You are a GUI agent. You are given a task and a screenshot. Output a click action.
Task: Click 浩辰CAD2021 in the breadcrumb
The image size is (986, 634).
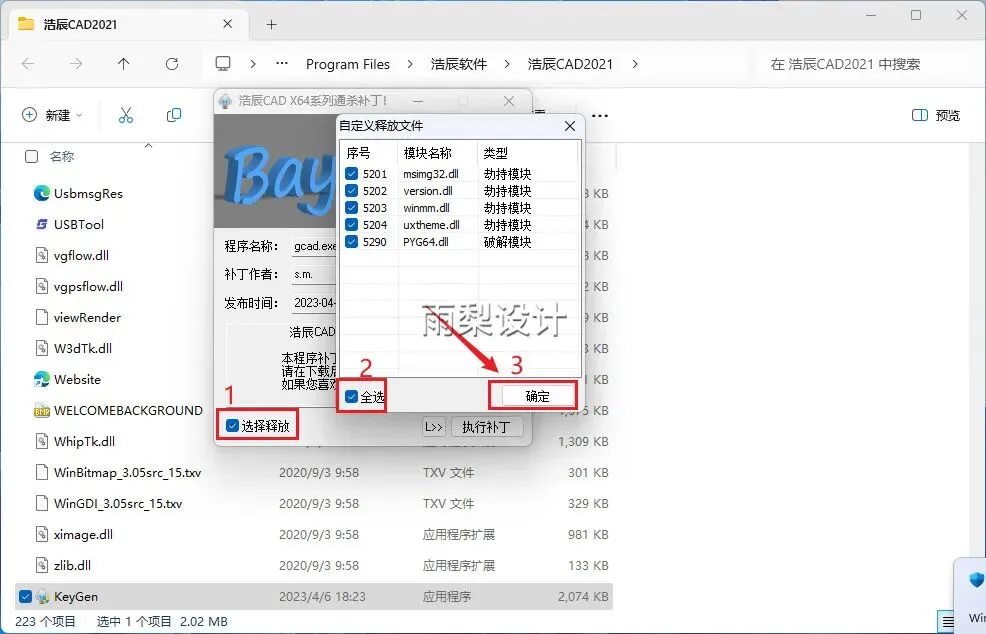[x=570, y=64]
